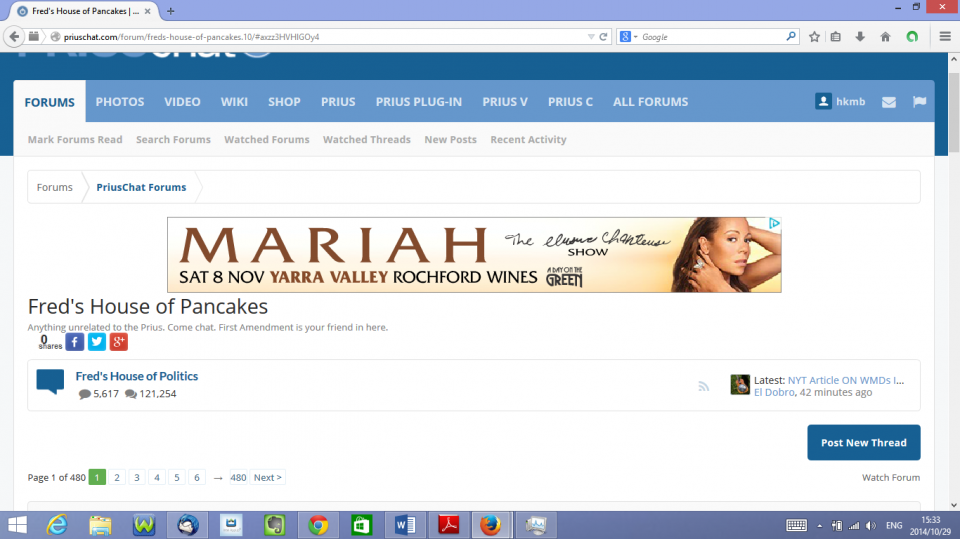Image resolution: width=960 pixels, height=539 pixels.
Task: Bookmark this page with the star icon
Action: coord(814,37)
